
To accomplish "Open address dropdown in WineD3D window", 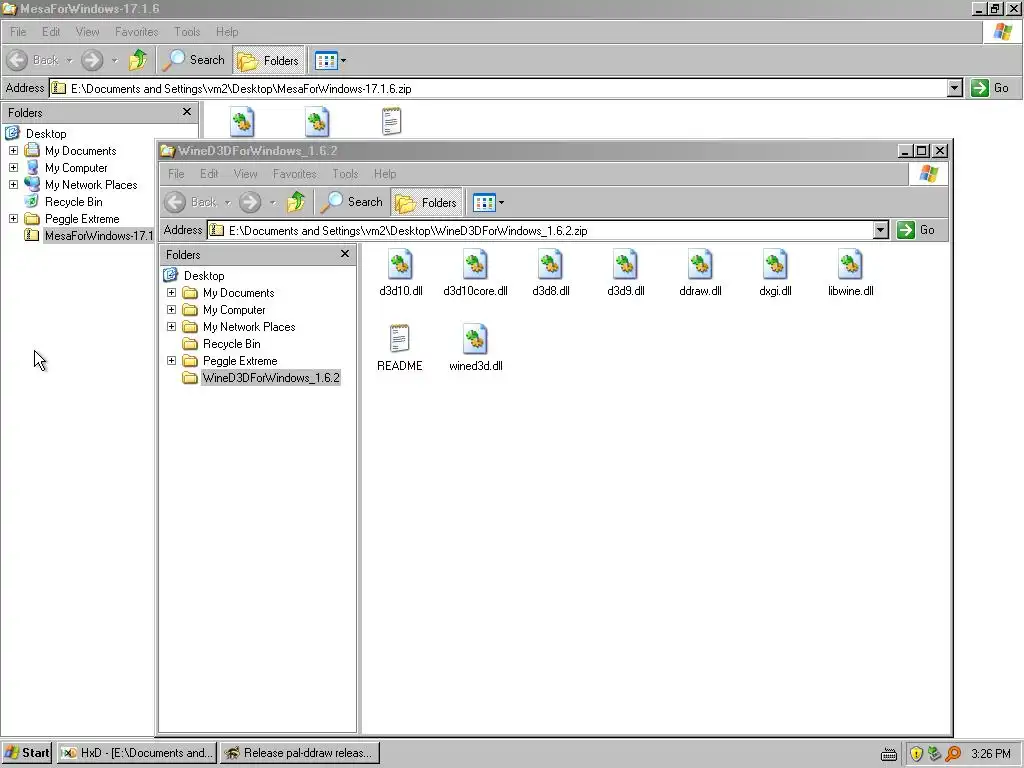I will (881, 230).
